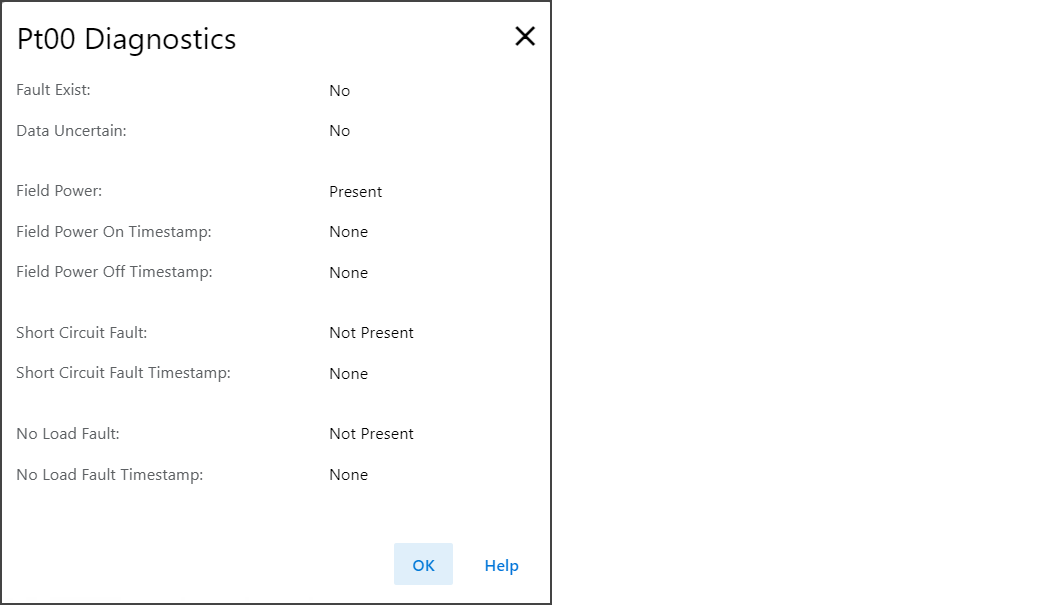Close the Pt00 Diagnostics dialog
1050x607 pixels.
point(525,37)
